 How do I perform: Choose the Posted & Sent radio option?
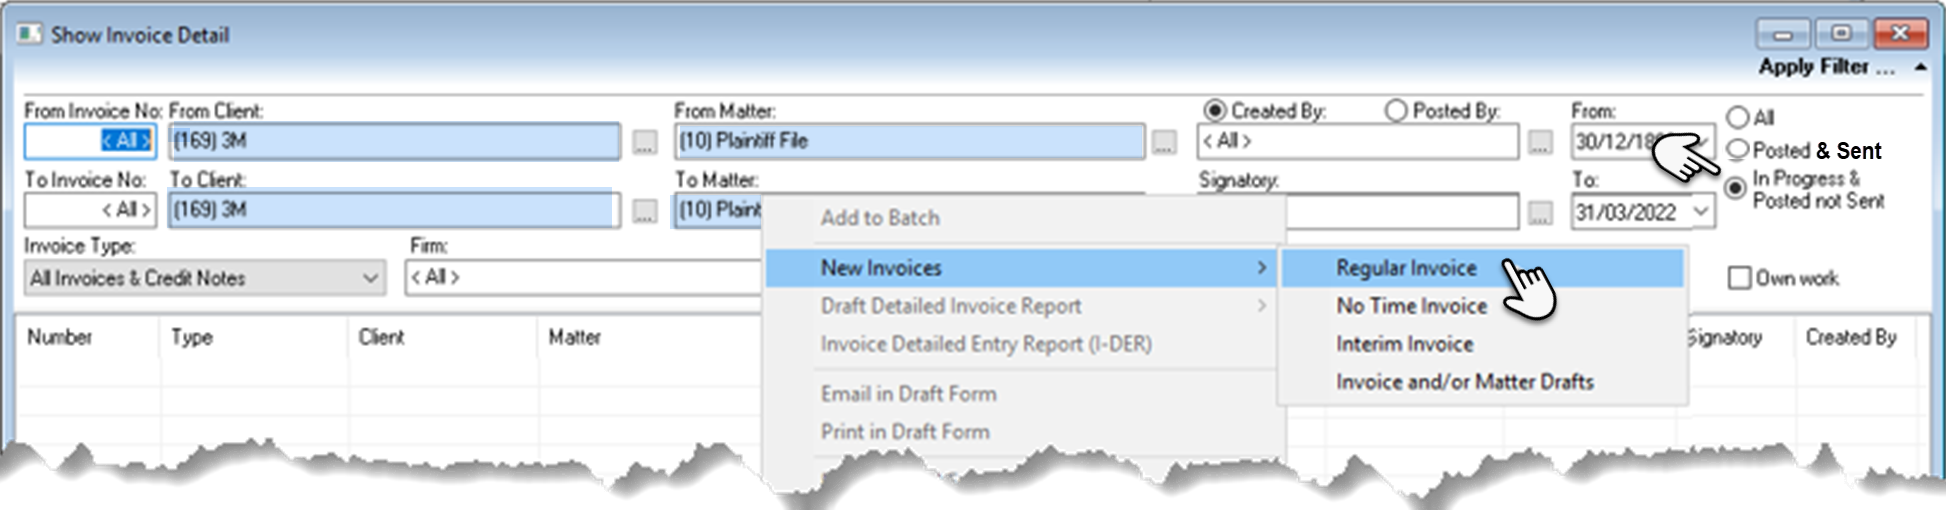tap(1738, 150)
